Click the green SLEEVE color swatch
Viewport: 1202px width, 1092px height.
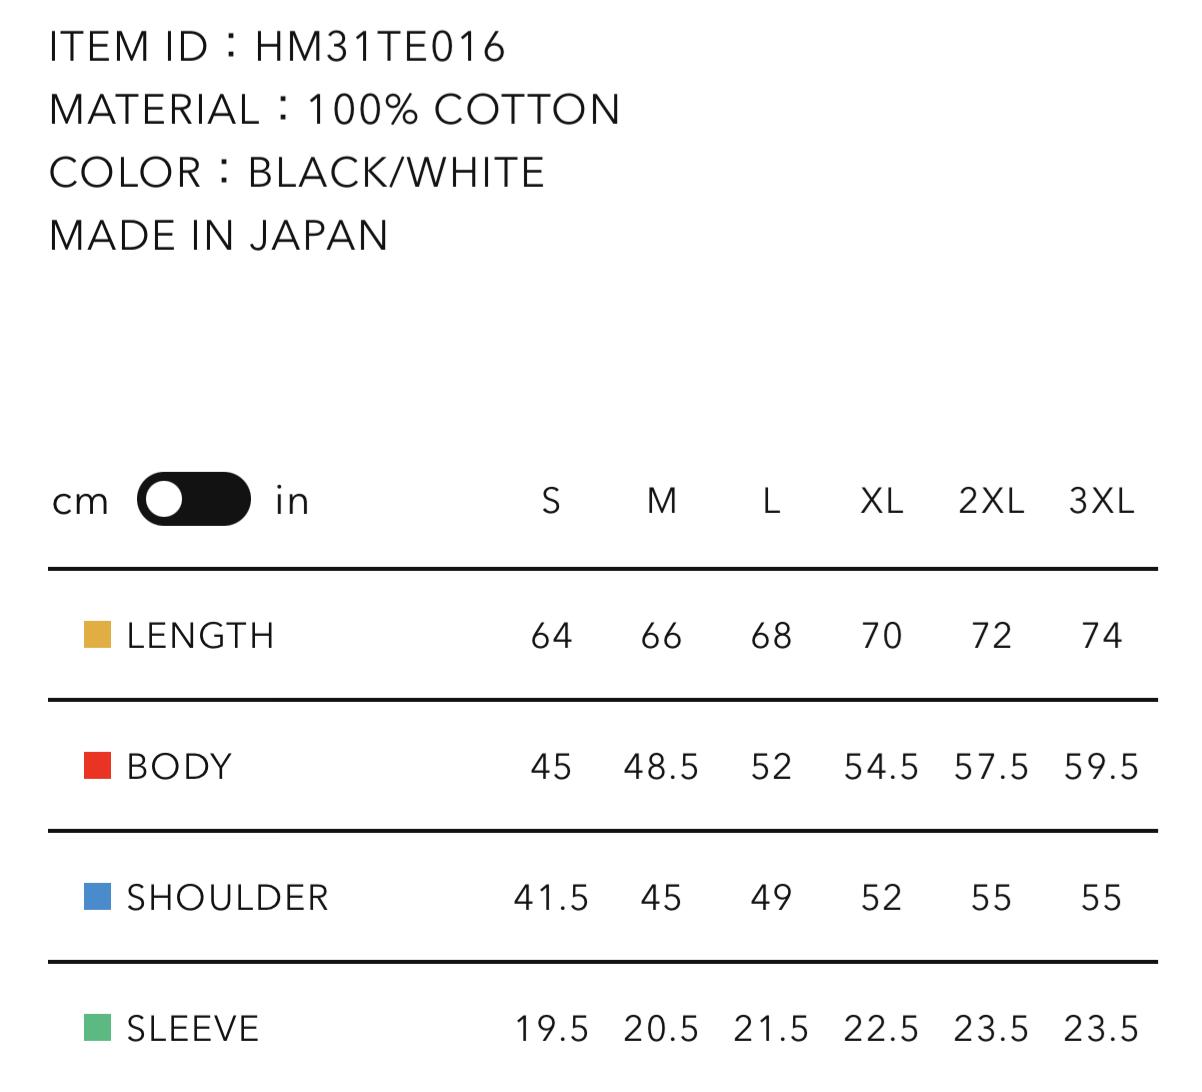coord(98,1028)
